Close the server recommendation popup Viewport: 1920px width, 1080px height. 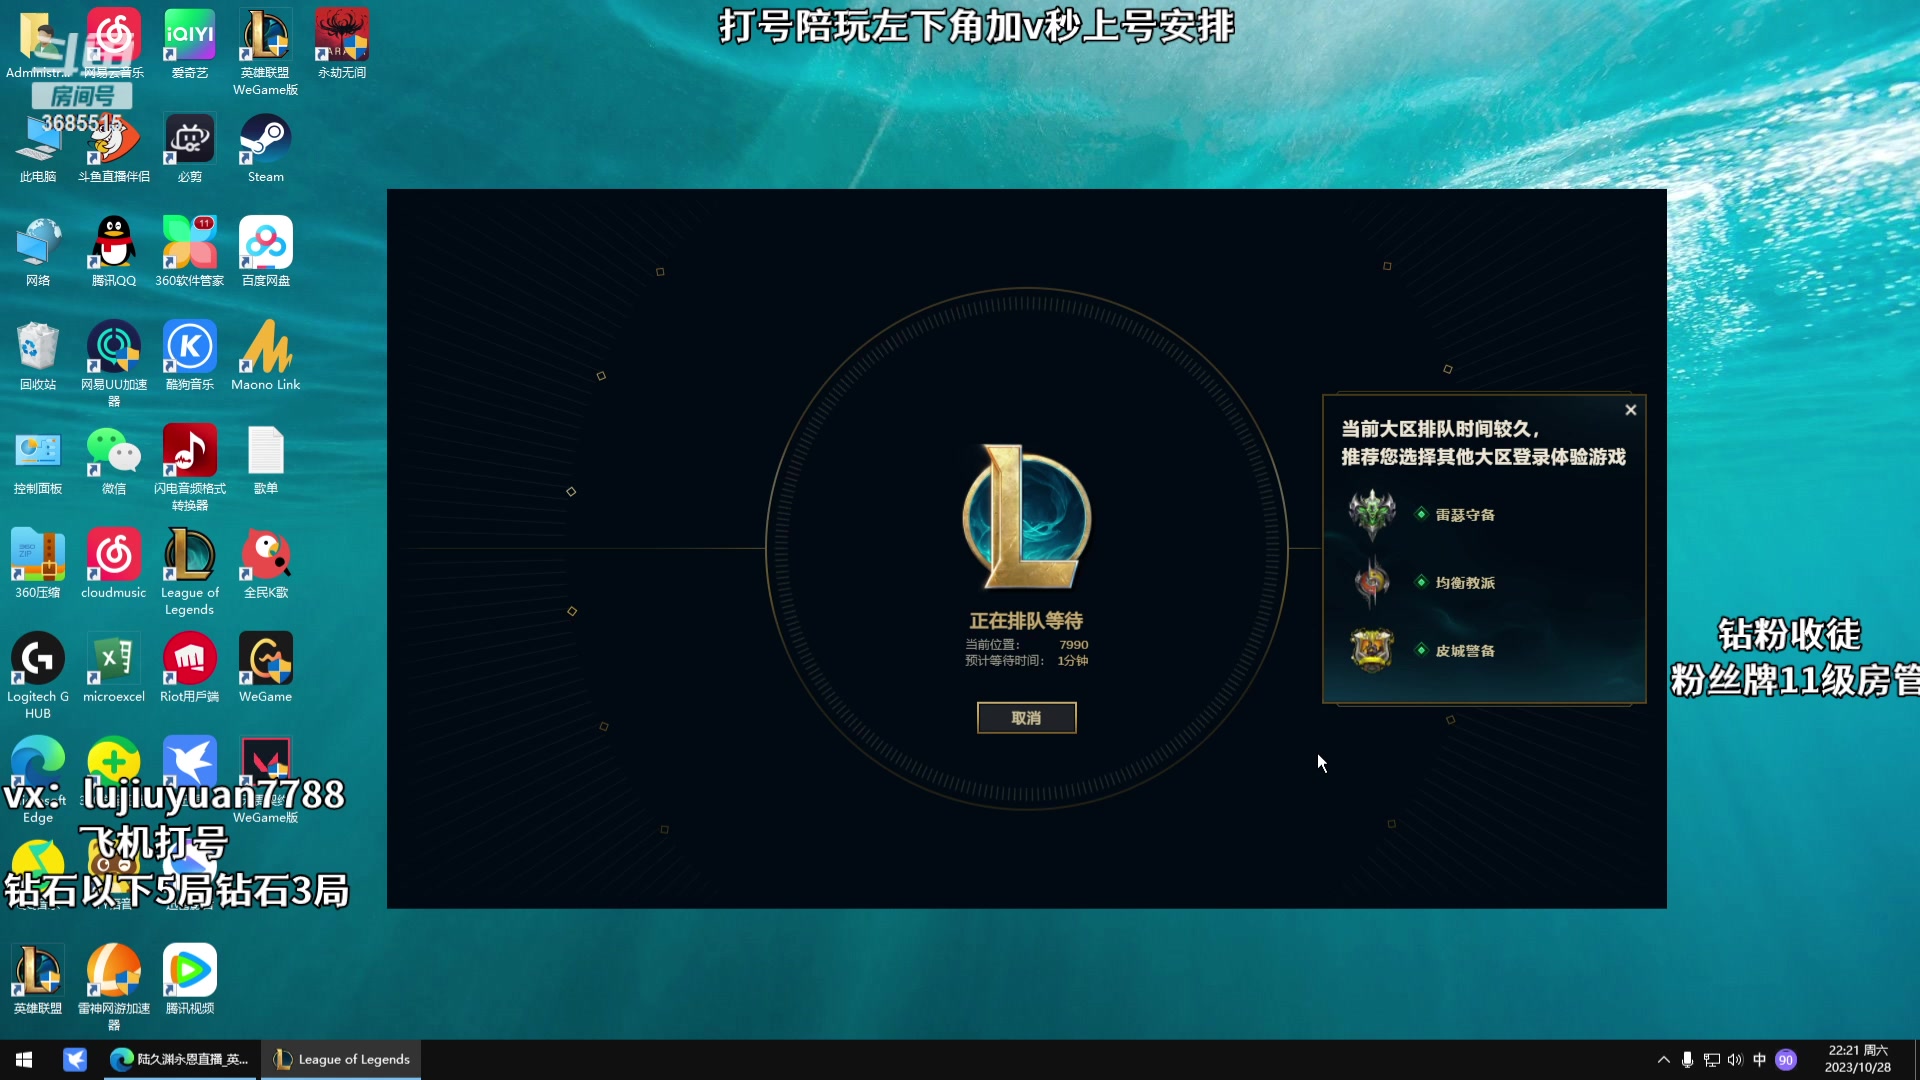(x=1631, y=410)
